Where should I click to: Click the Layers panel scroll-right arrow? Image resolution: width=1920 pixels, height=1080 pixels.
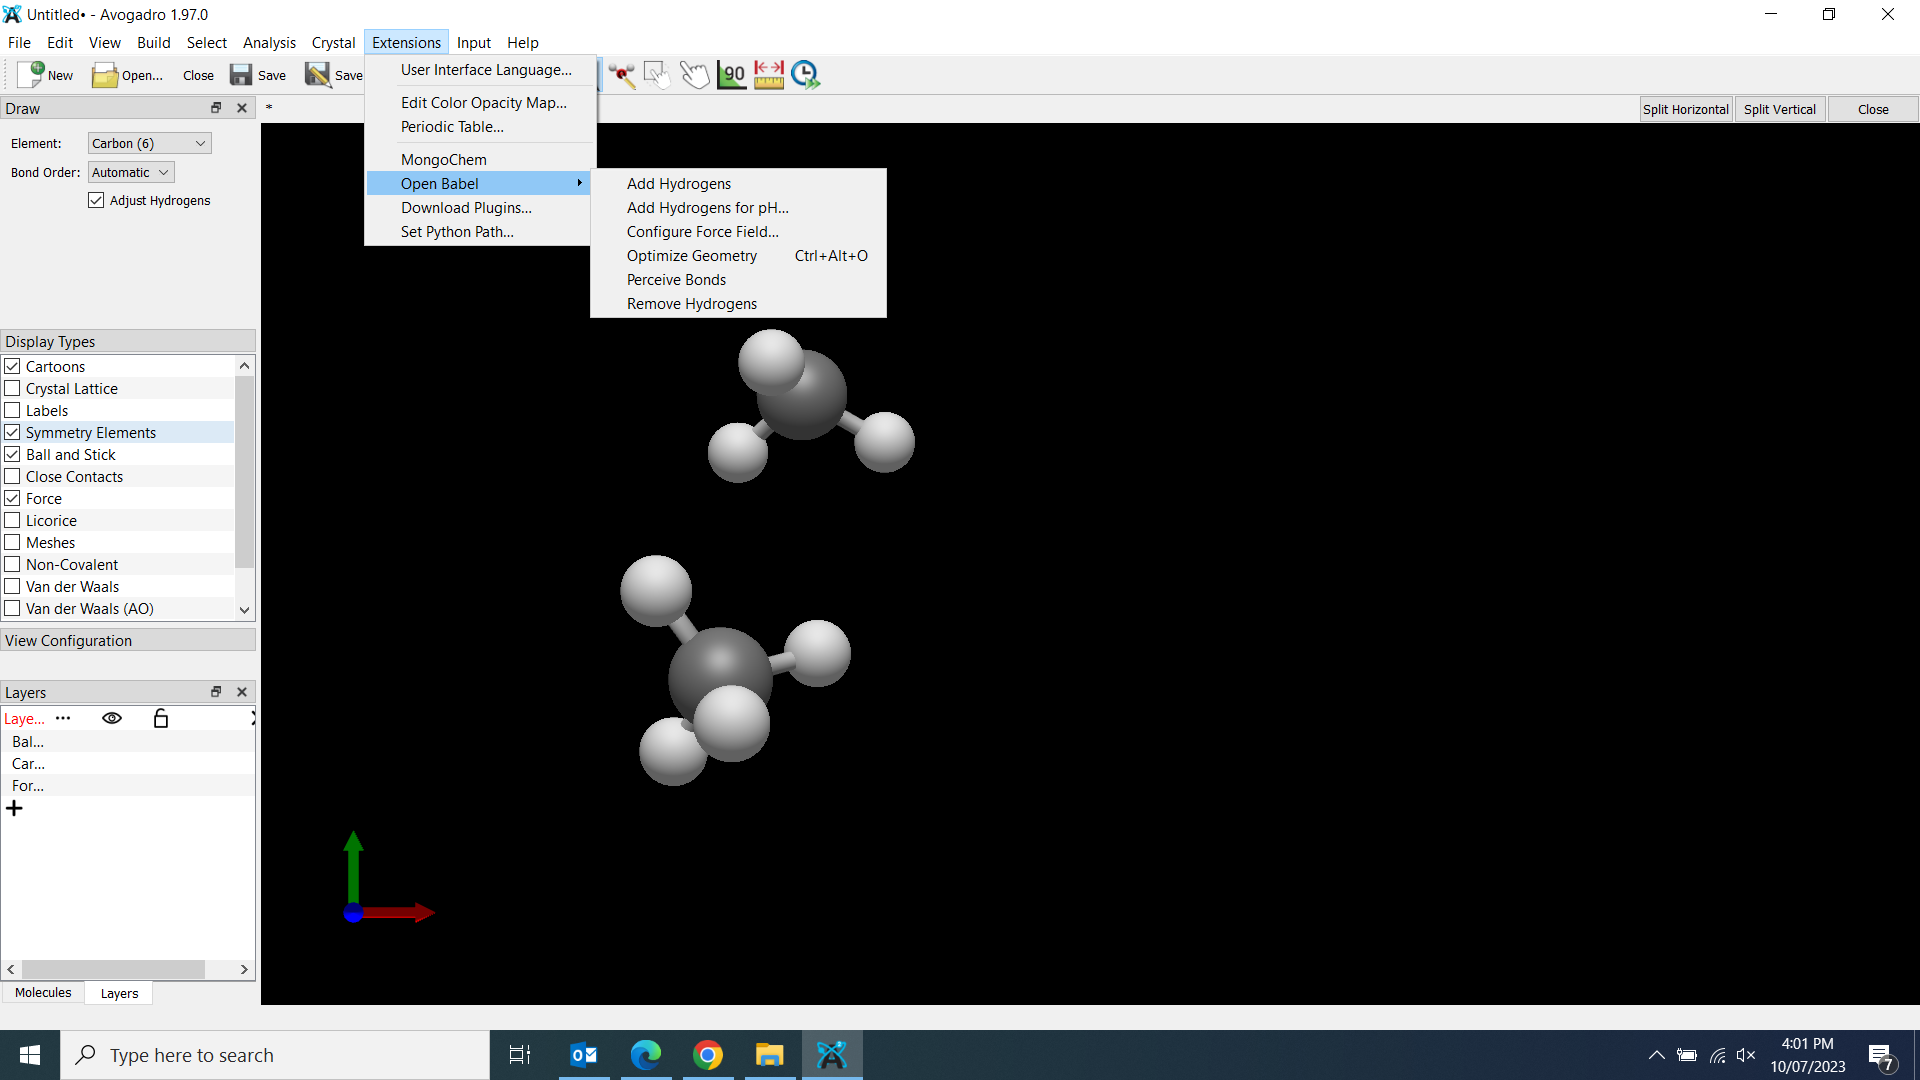pos(244,969)
